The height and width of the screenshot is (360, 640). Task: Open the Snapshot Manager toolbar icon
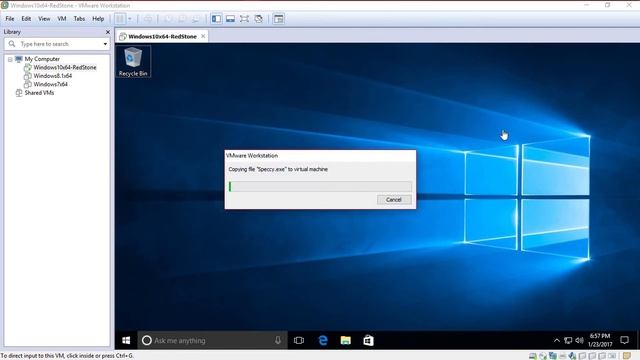click(196, 19)
